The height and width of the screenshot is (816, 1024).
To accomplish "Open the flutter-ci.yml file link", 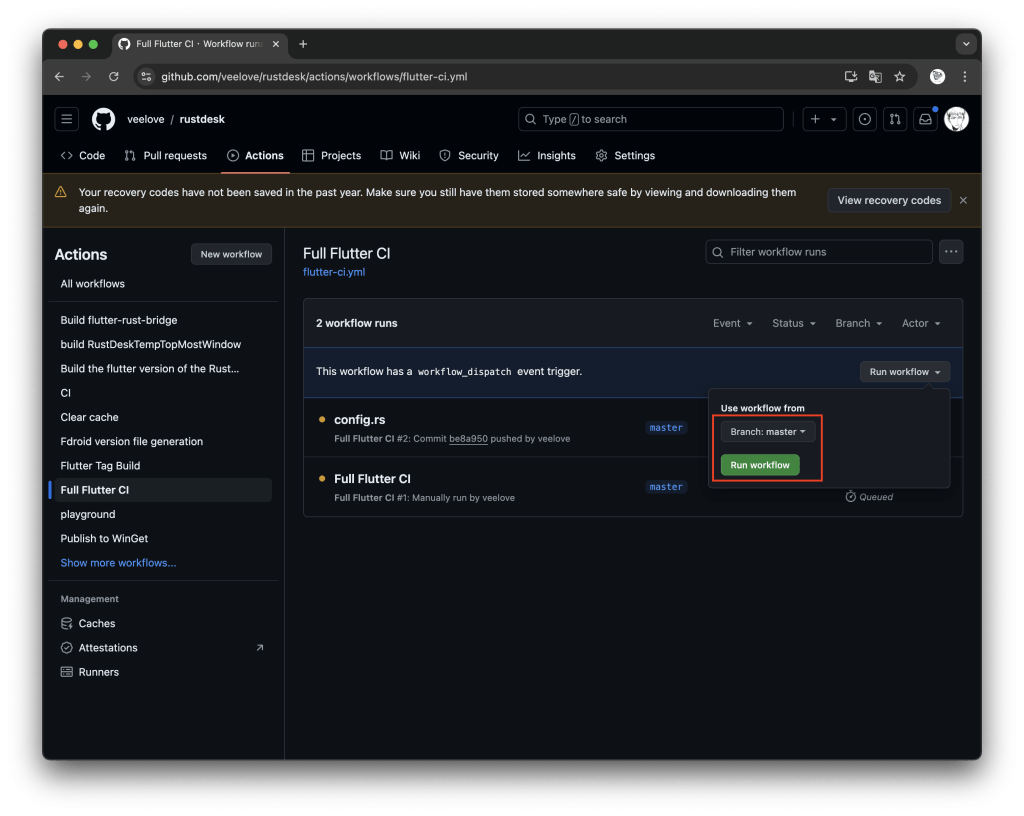I will [x=334, y=272].
